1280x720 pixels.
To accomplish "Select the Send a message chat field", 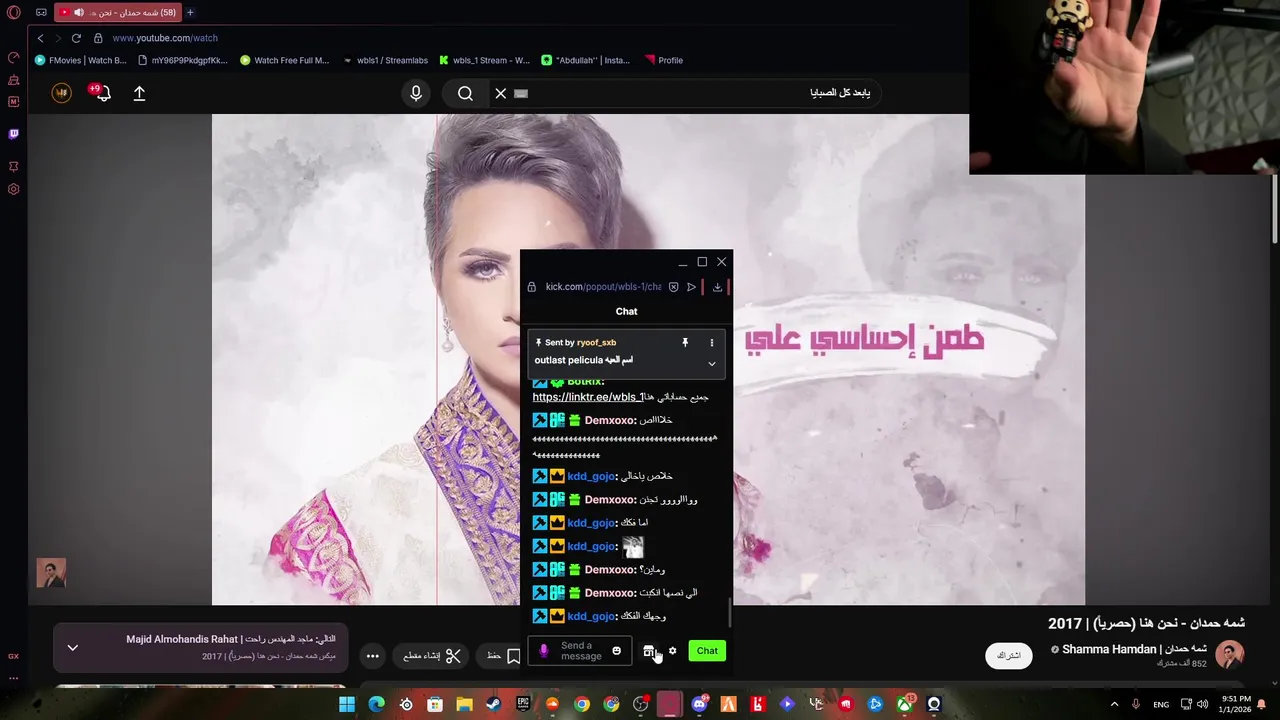I will coord(581,651).
